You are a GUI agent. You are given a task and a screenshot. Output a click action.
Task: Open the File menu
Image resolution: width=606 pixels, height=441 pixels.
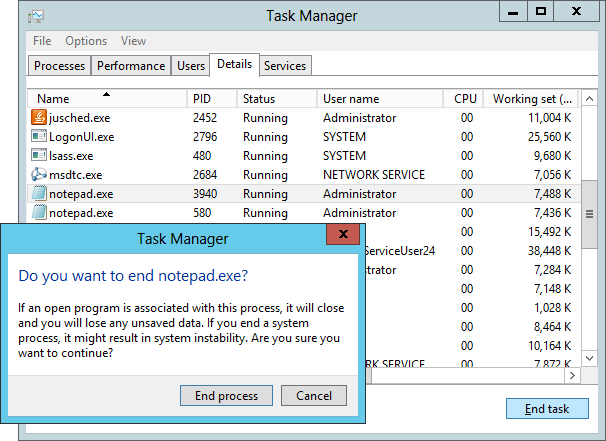coord(42,41)
